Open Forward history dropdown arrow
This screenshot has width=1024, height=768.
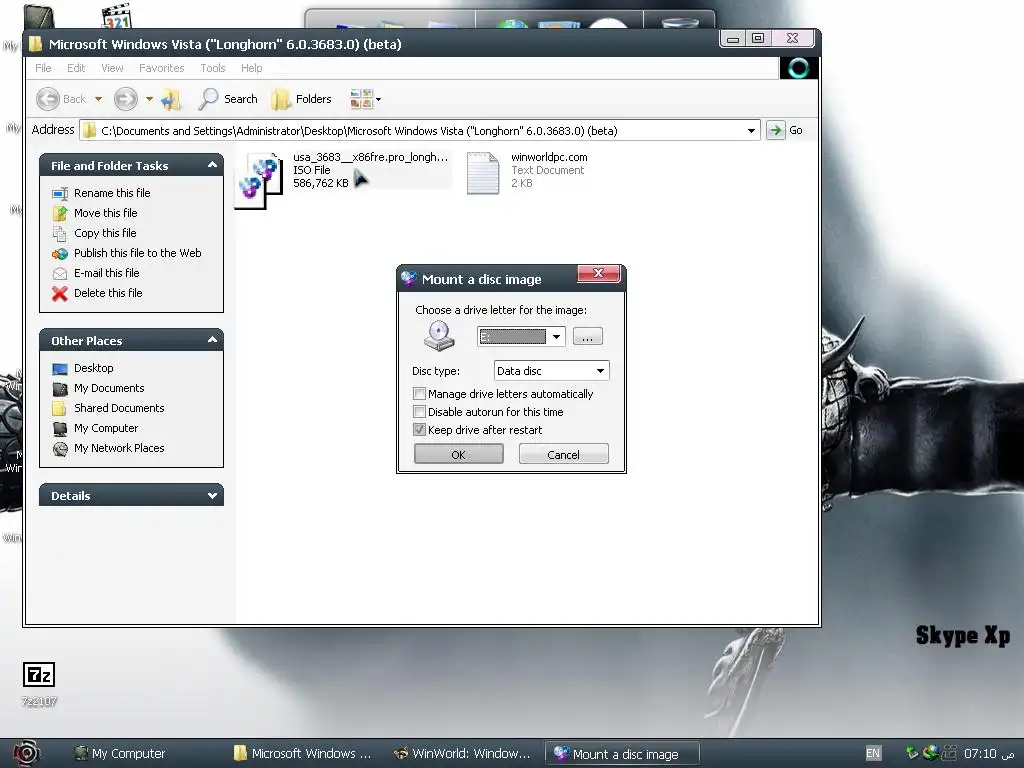coord(149,99)
